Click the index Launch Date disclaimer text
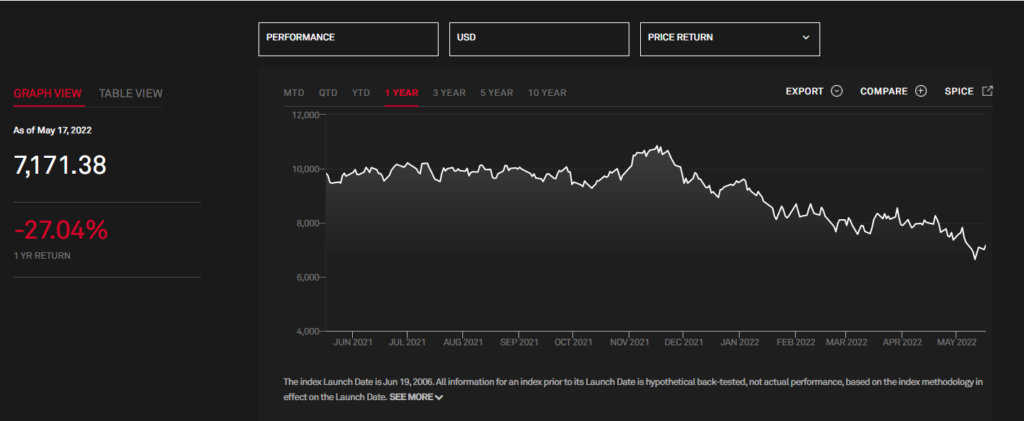This screenshot has width=1024, height=421. 633,390
